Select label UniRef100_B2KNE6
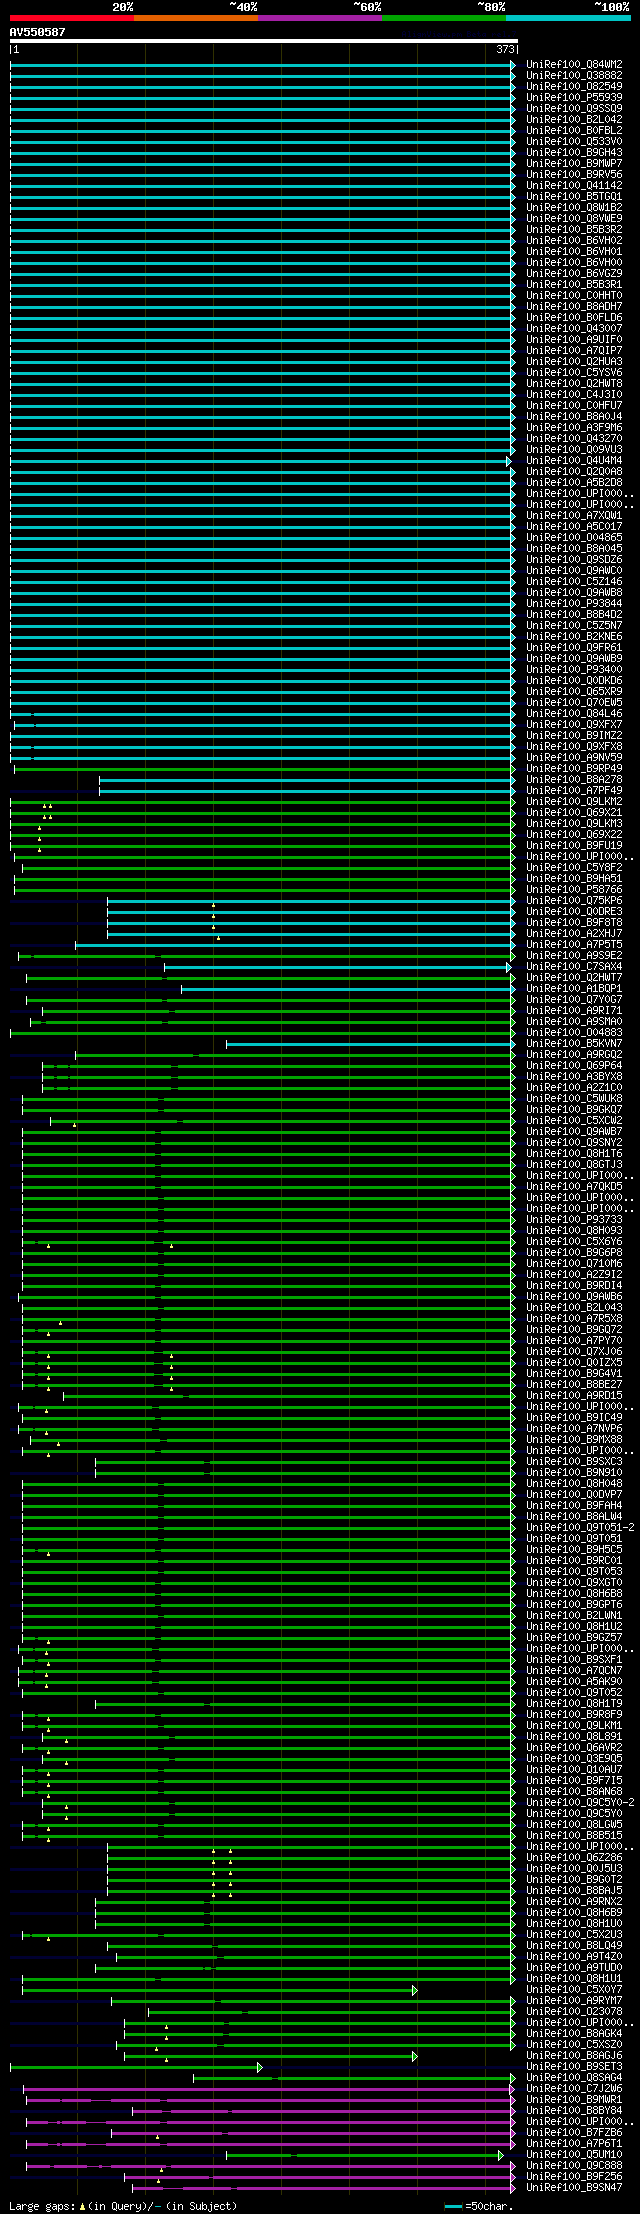The height and width of the screenshot is (2214, 640). tap(574, 636)
